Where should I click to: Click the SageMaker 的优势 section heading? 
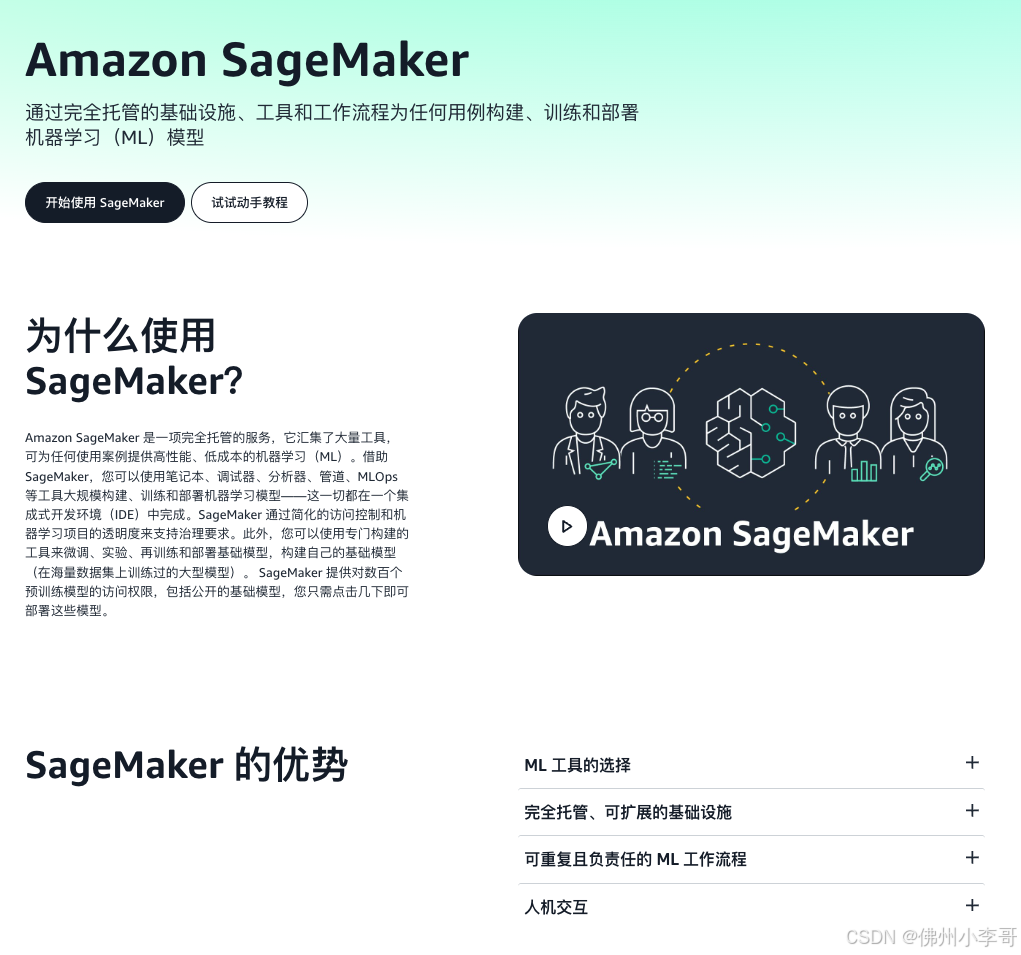[x=186, y=765]
